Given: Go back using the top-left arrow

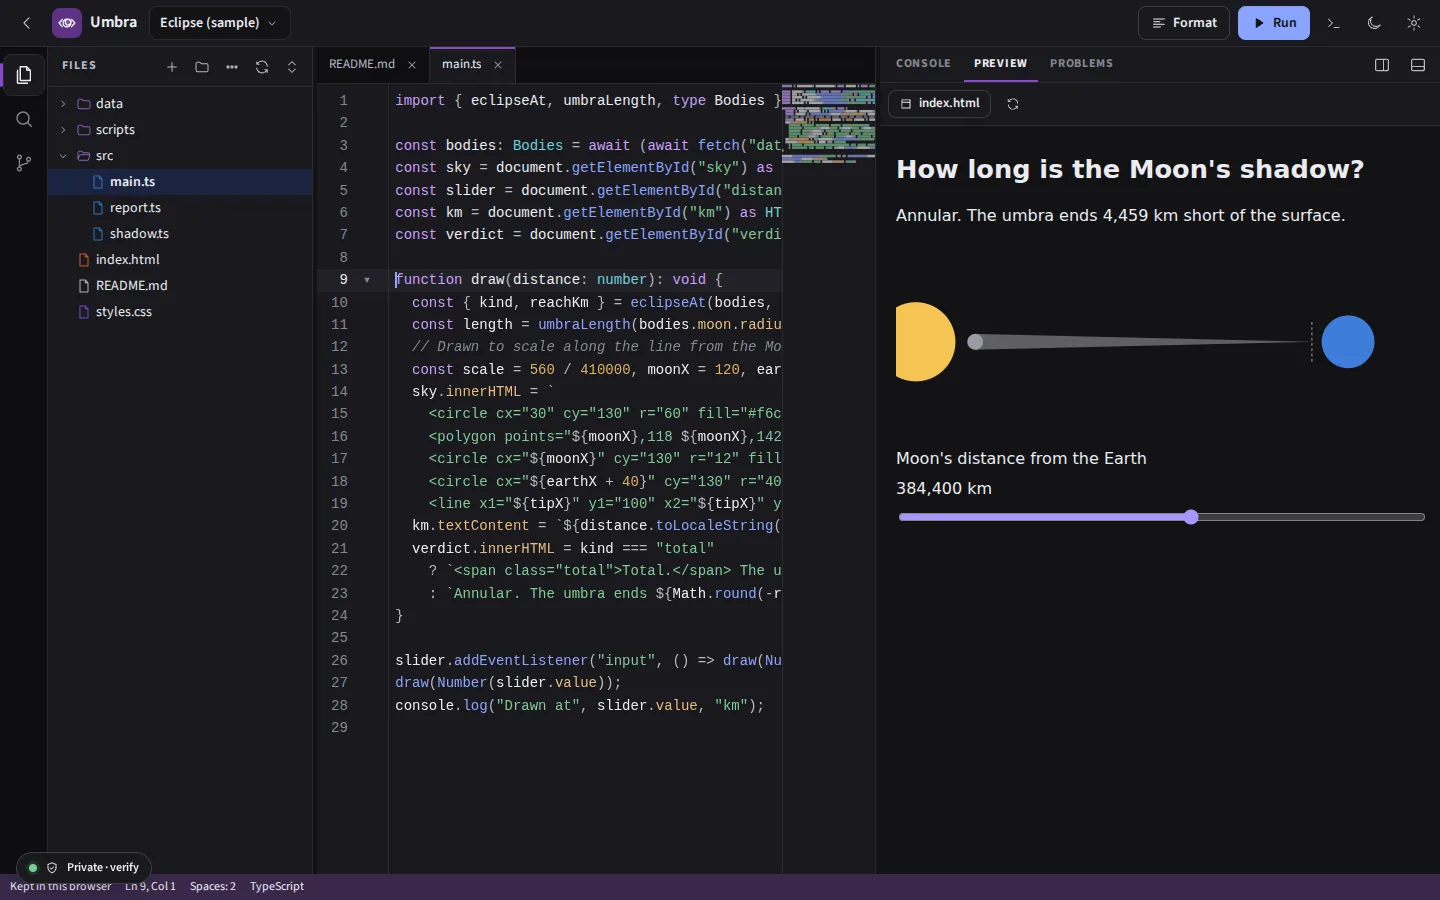Looking at the screenshot, I should point(27,22).
